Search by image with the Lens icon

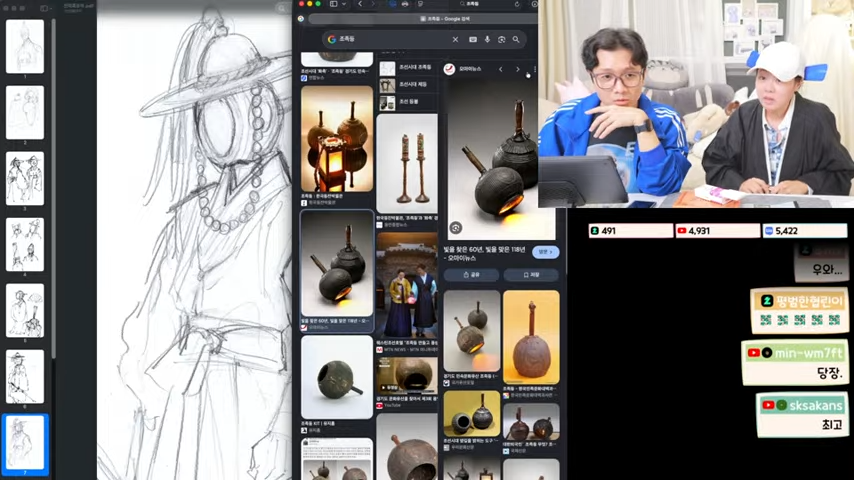[502, 39]
